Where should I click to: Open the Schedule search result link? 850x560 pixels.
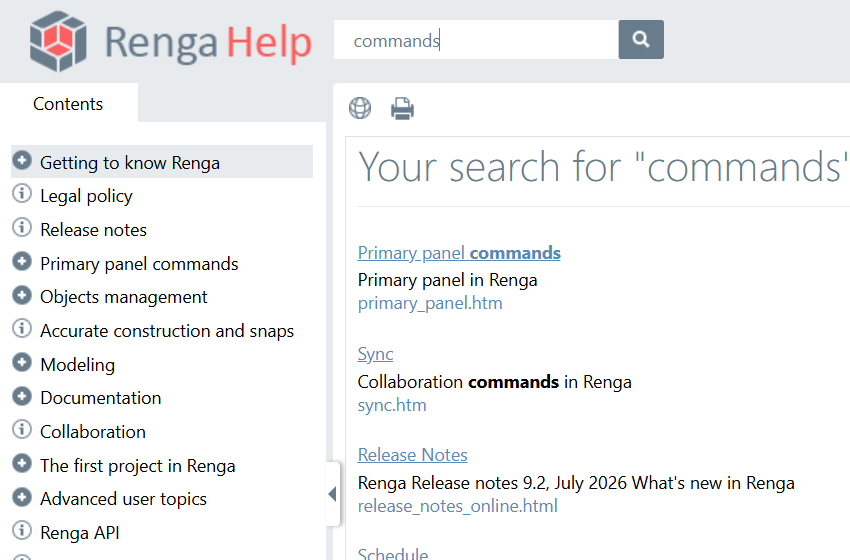point(393,553)
